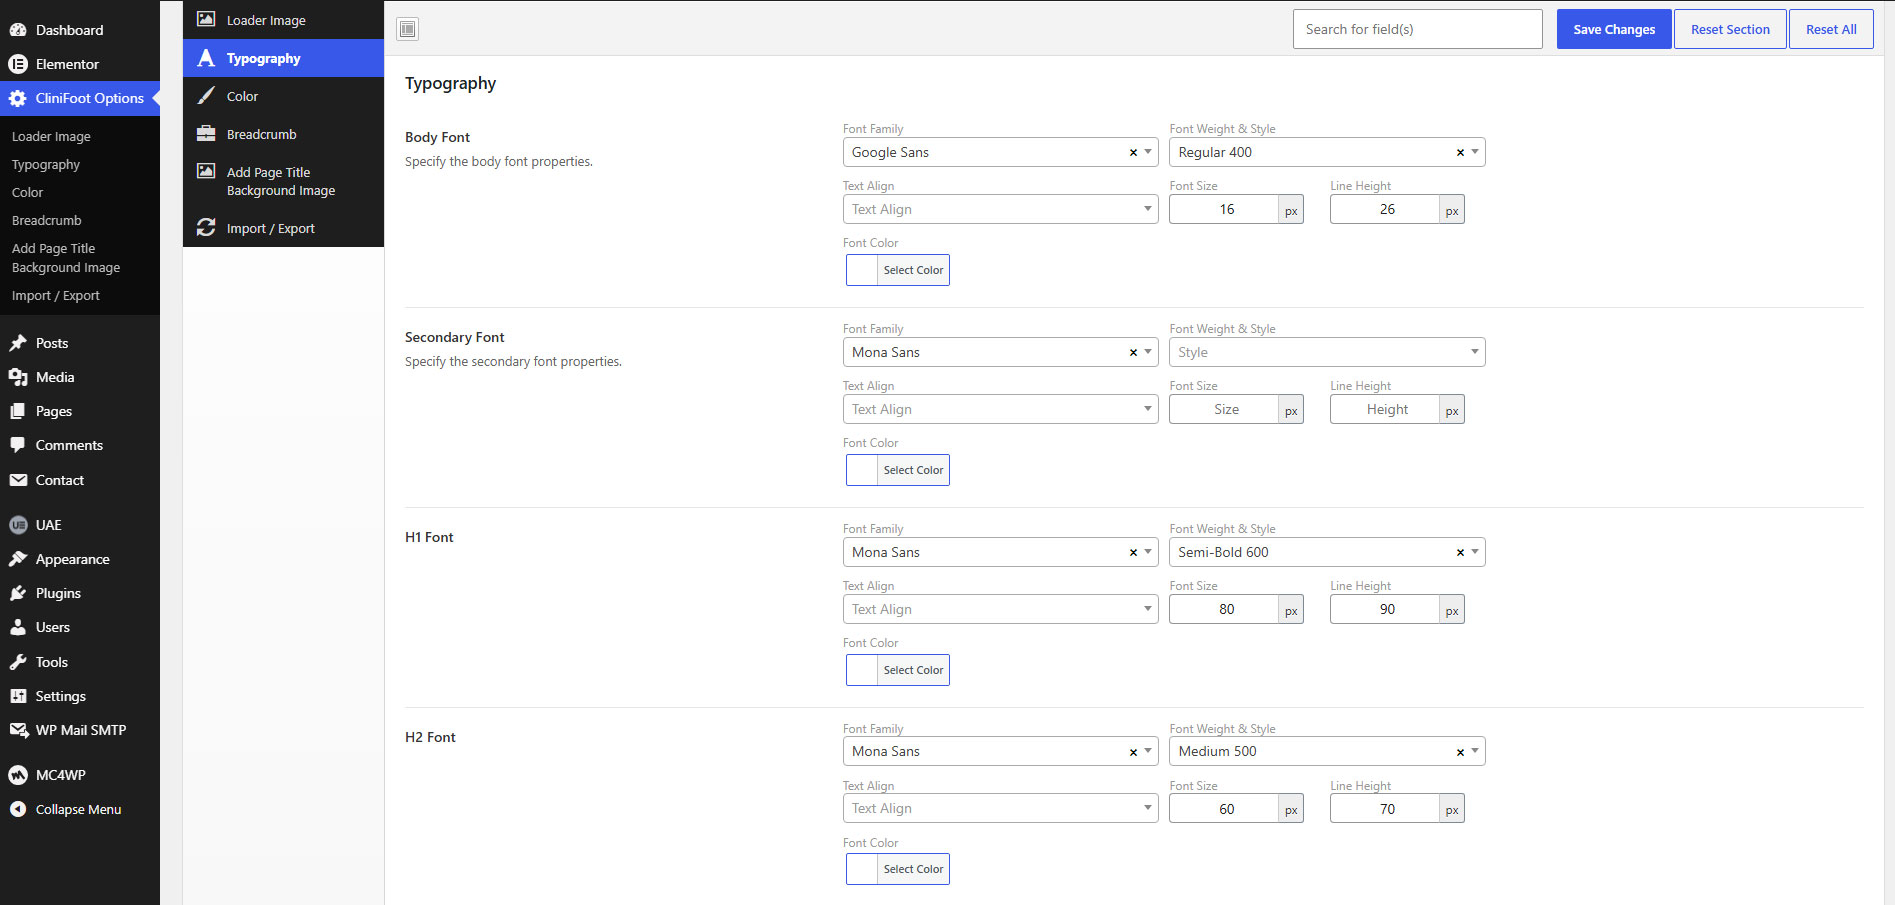Open the Loader Image options tab
The image size is (1895, 905).
click(283, 20)
